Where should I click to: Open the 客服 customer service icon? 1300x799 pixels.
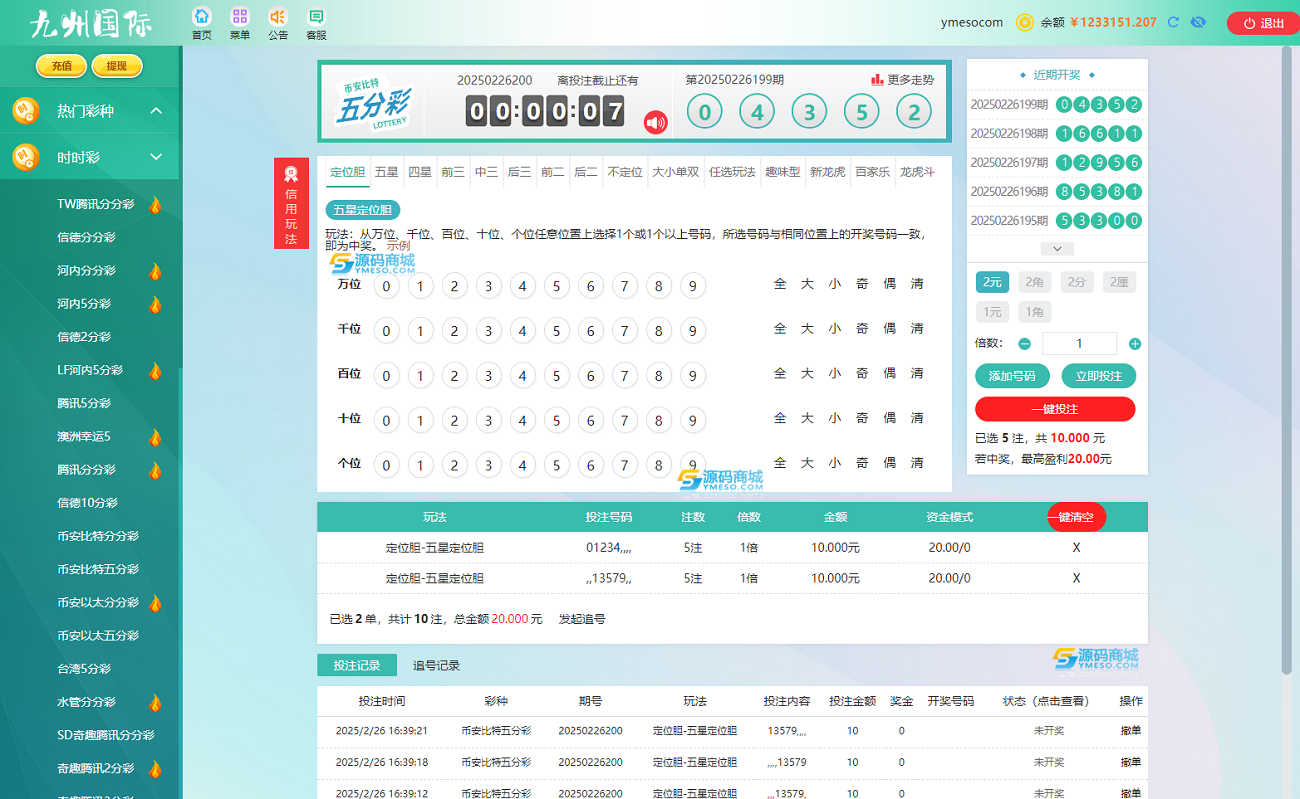(x=316, y=17)
